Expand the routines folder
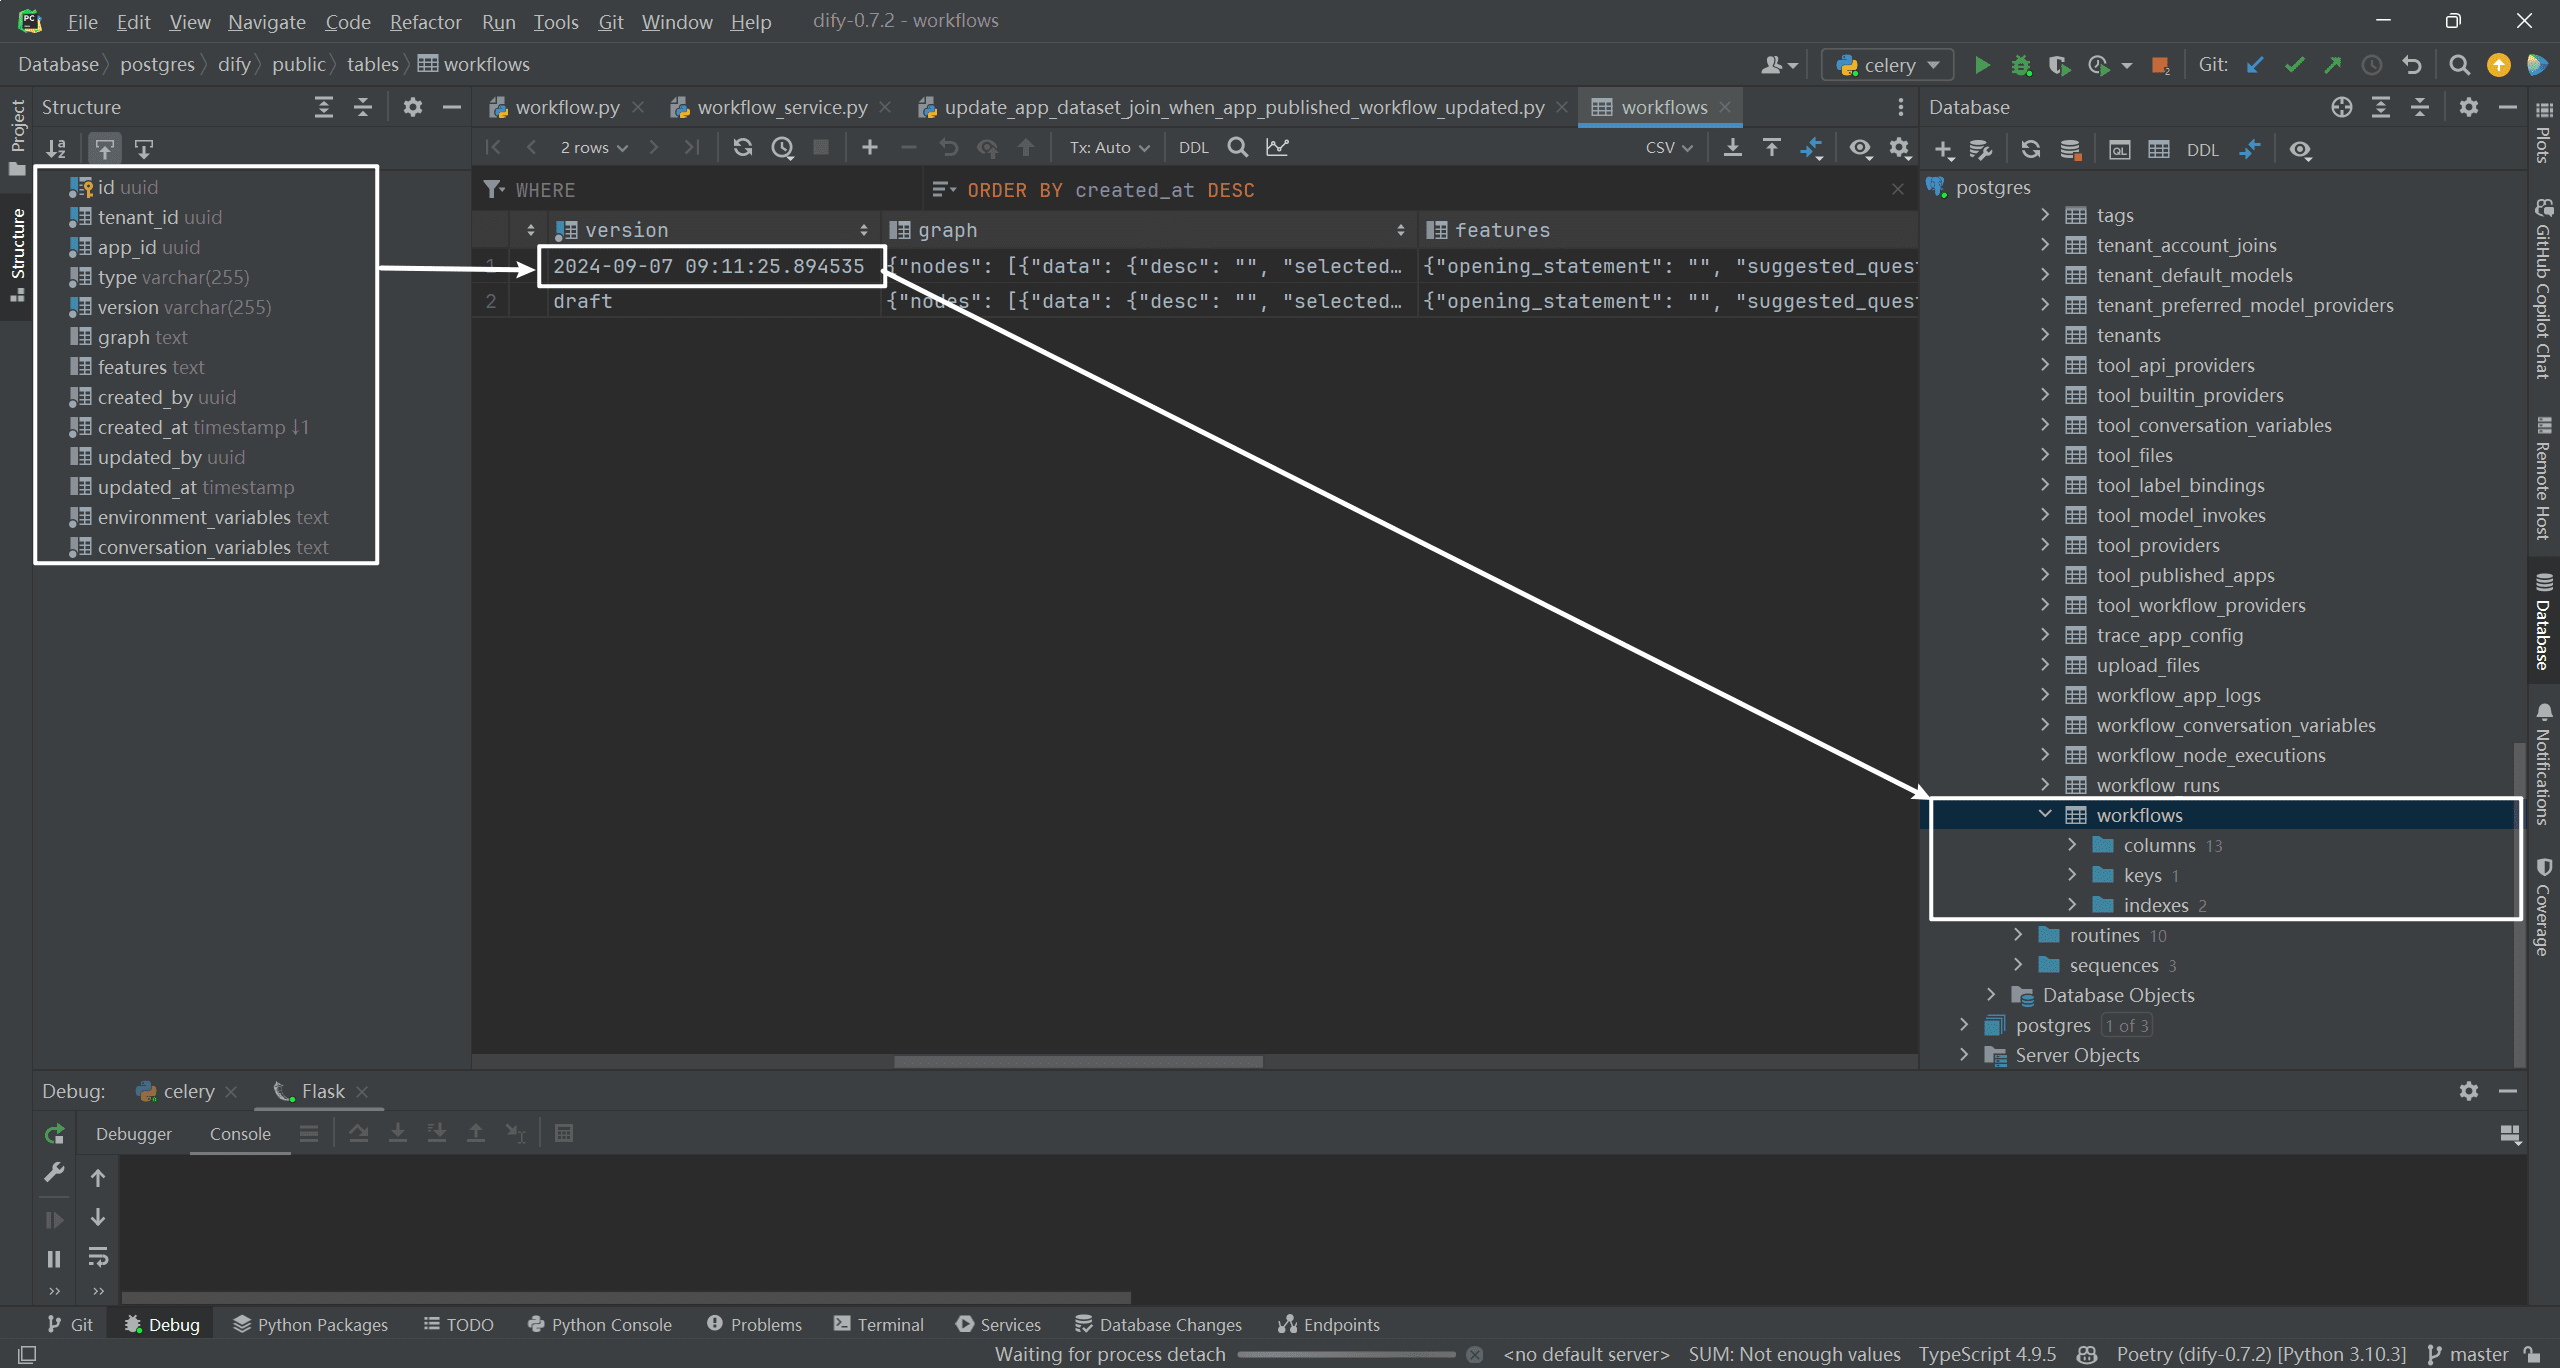This screenshot has height=1368, width=2560. pos(2018,934)
